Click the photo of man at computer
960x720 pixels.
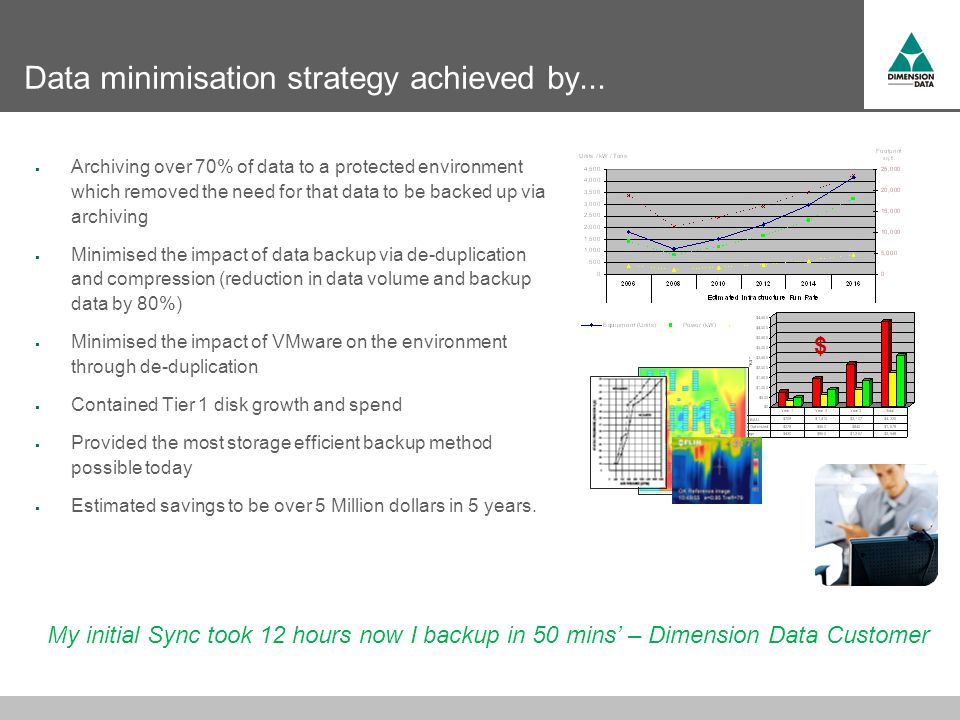click(x=876, y=525)
